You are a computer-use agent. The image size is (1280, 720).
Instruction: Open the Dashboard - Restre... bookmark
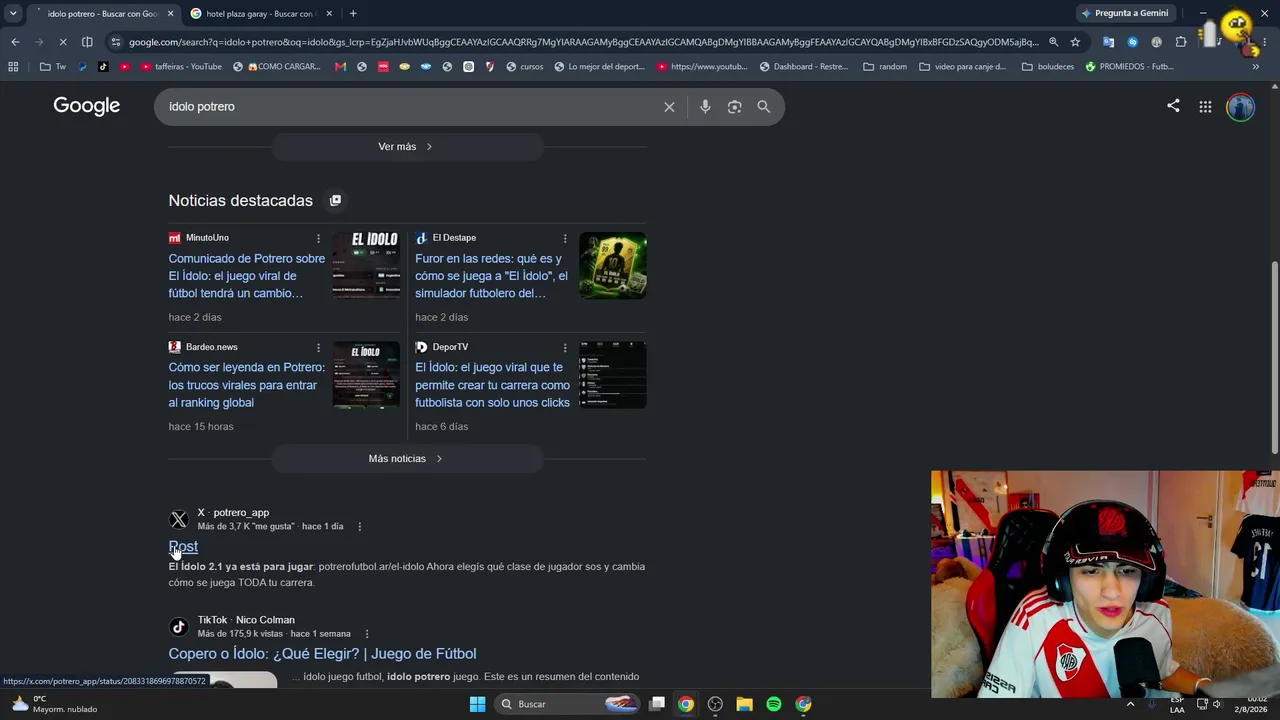pos(803,67)
